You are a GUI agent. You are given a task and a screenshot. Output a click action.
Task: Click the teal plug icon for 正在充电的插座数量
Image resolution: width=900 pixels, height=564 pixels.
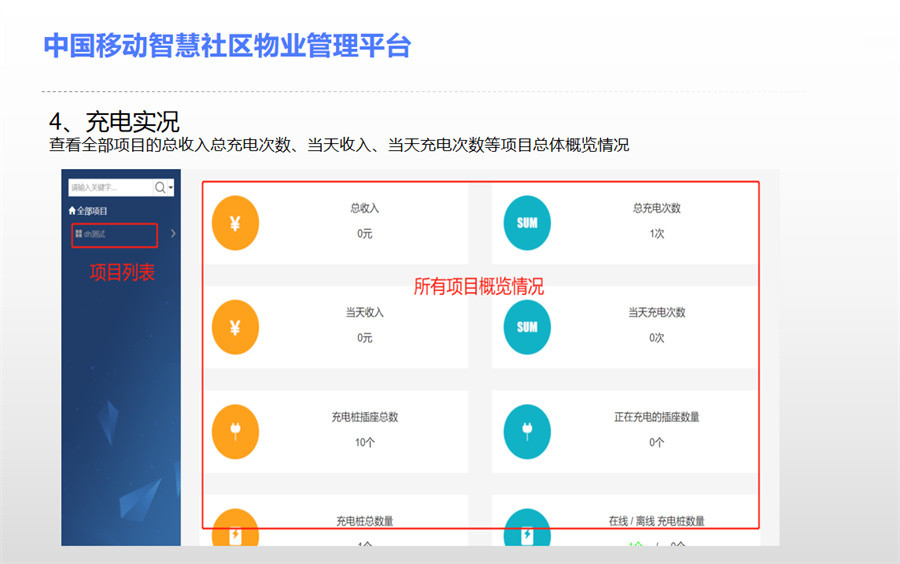(527, 431)
